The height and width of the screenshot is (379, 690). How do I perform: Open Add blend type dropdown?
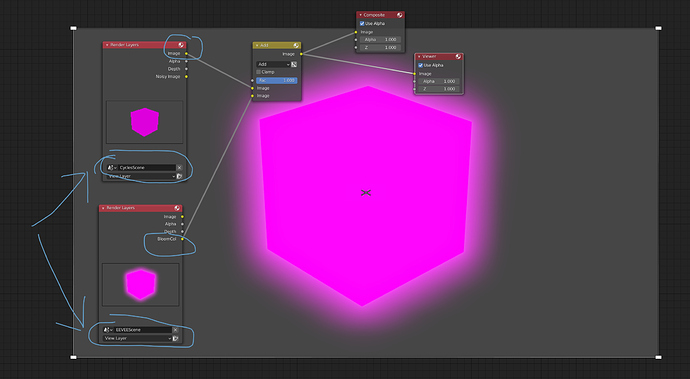click(273, 64)
